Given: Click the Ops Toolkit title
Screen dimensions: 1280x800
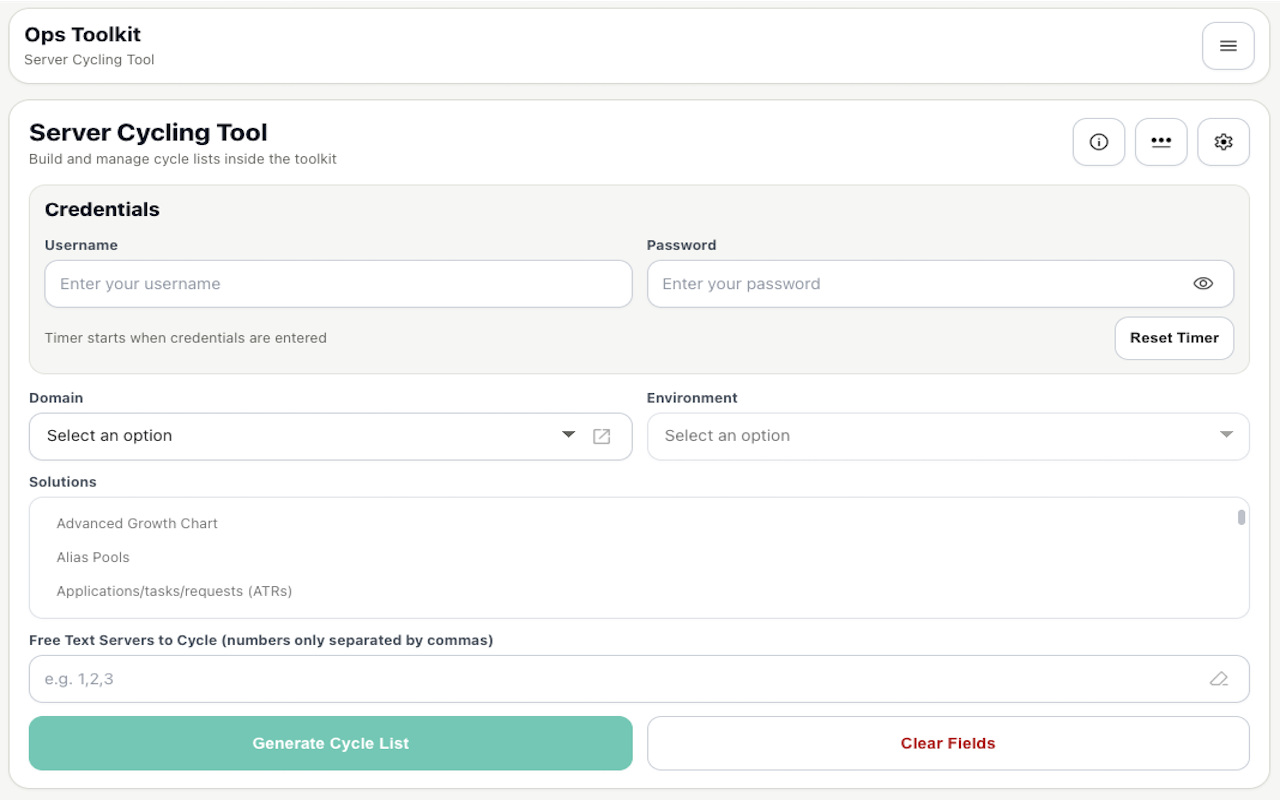Looking at the screenshot, I should (83, 34).
